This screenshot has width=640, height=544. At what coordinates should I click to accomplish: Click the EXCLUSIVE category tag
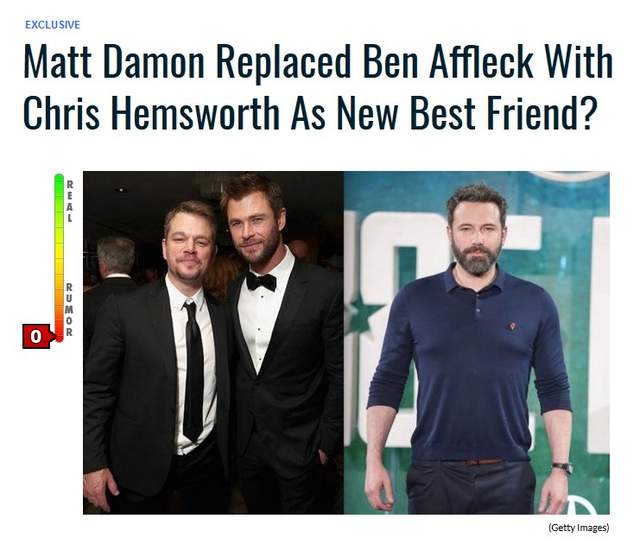52,25
